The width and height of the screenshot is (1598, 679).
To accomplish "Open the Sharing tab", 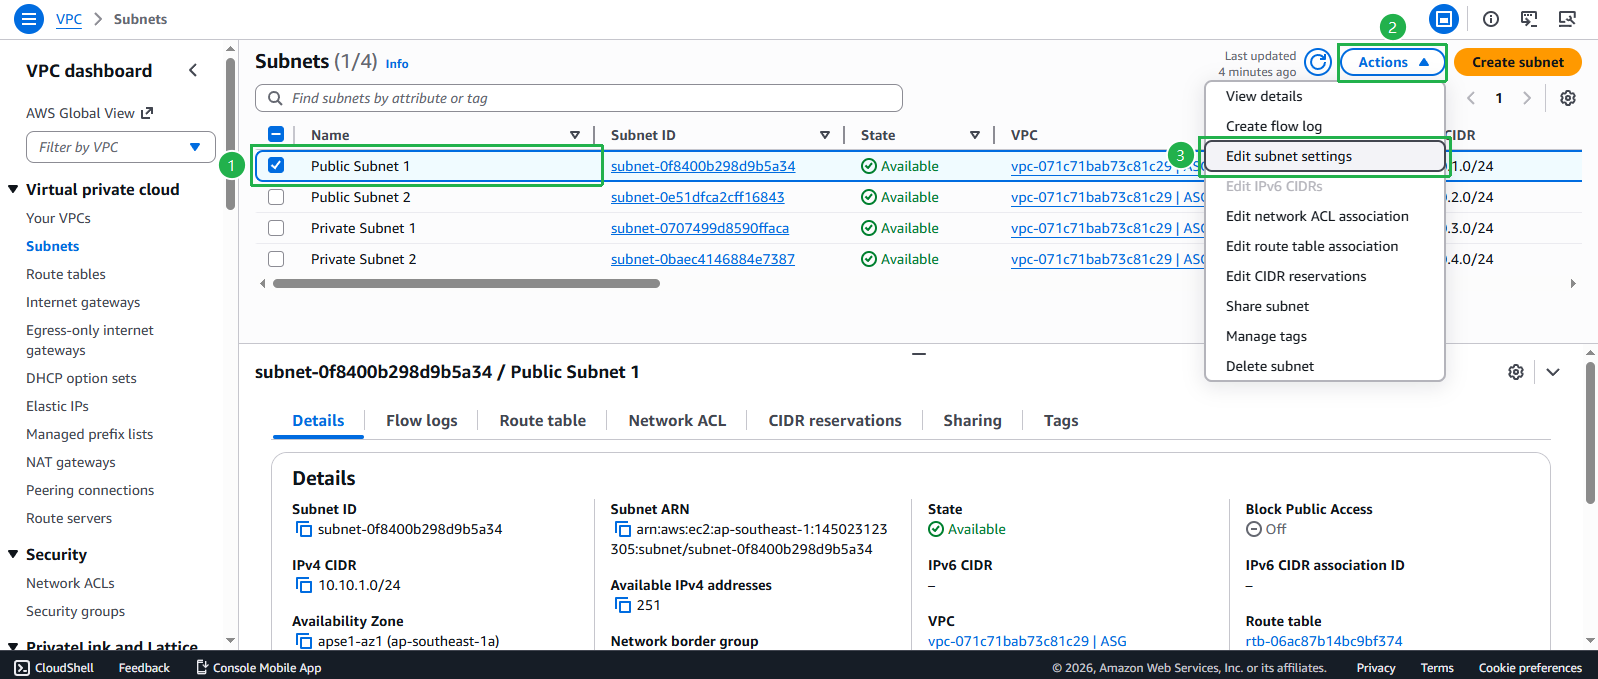I will click(x=972, y=421).
